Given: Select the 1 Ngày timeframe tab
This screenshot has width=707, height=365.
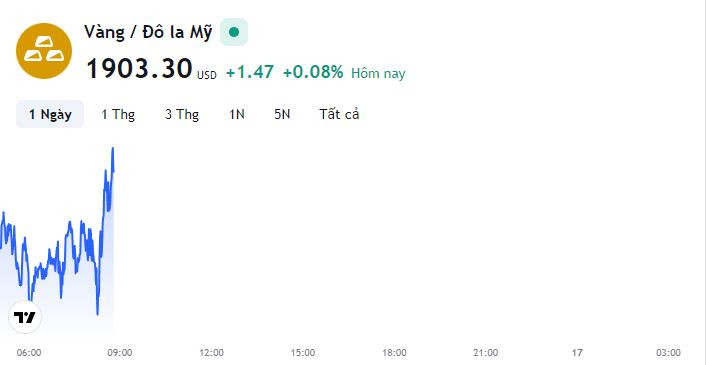Looking at the screenshot, I should [50, 114].
